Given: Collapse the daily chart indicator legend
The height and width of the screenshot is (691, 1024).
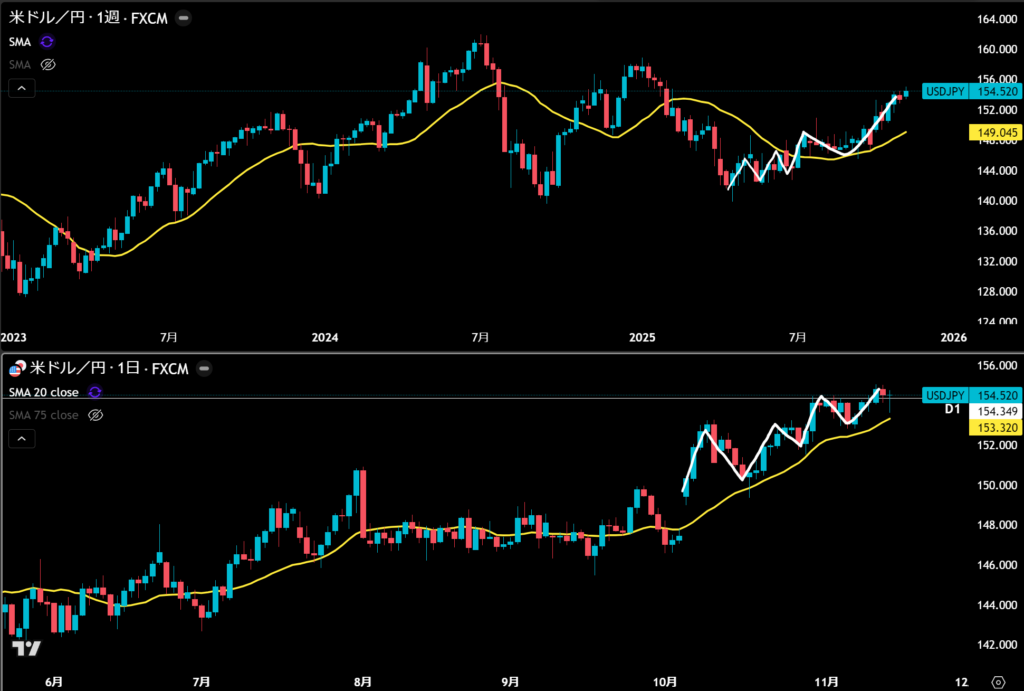Looking at the screenshot, I should pyautogui.click(x=22, y=438).
